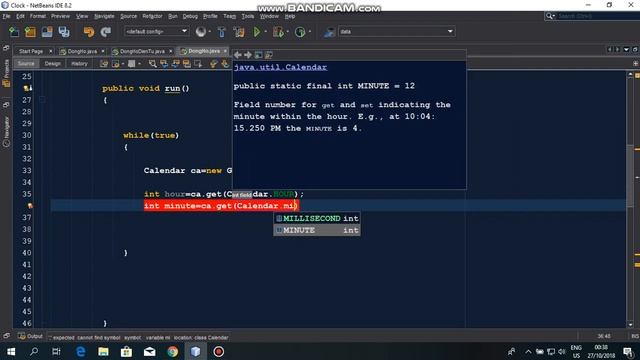This screenshot has width=640, height=360.
Task: Open source from Javadoc popup icon
Action: pos(269,55)
